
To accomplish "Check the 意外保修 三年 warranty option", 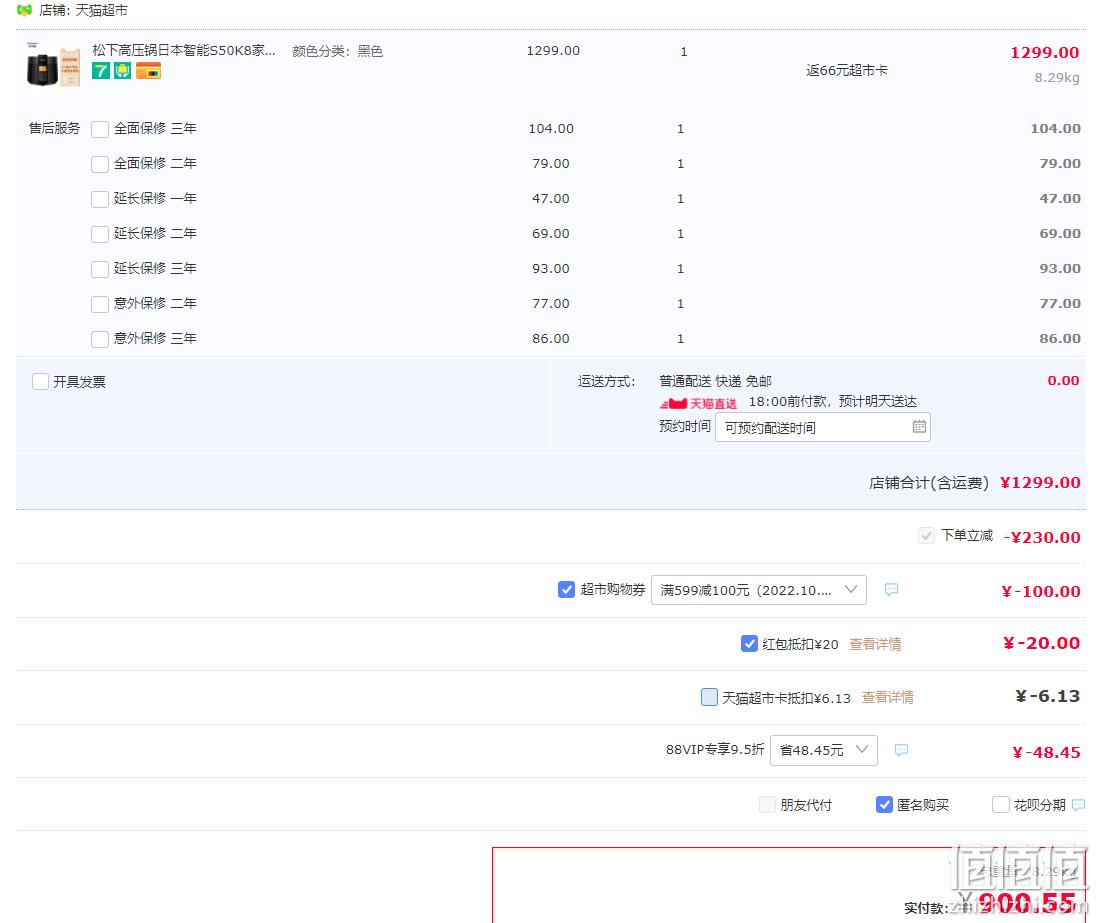I will click(100, 339).
